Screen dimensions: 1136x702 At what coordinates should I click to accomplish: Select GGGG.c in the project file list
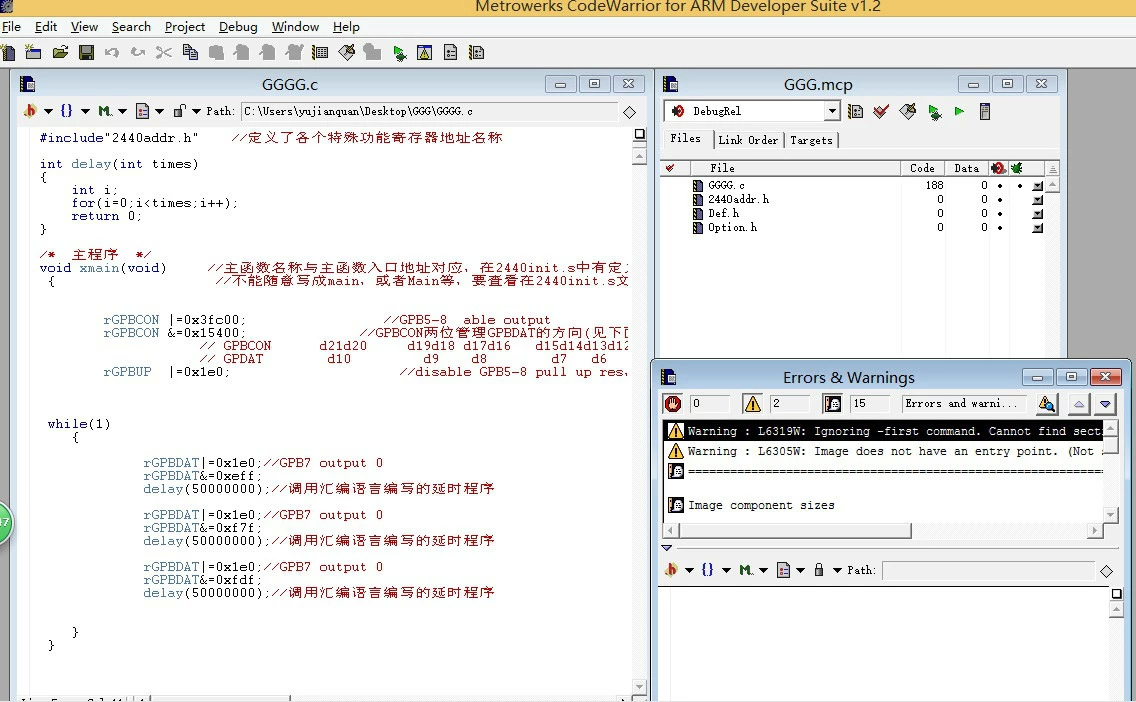coord(726,185)
